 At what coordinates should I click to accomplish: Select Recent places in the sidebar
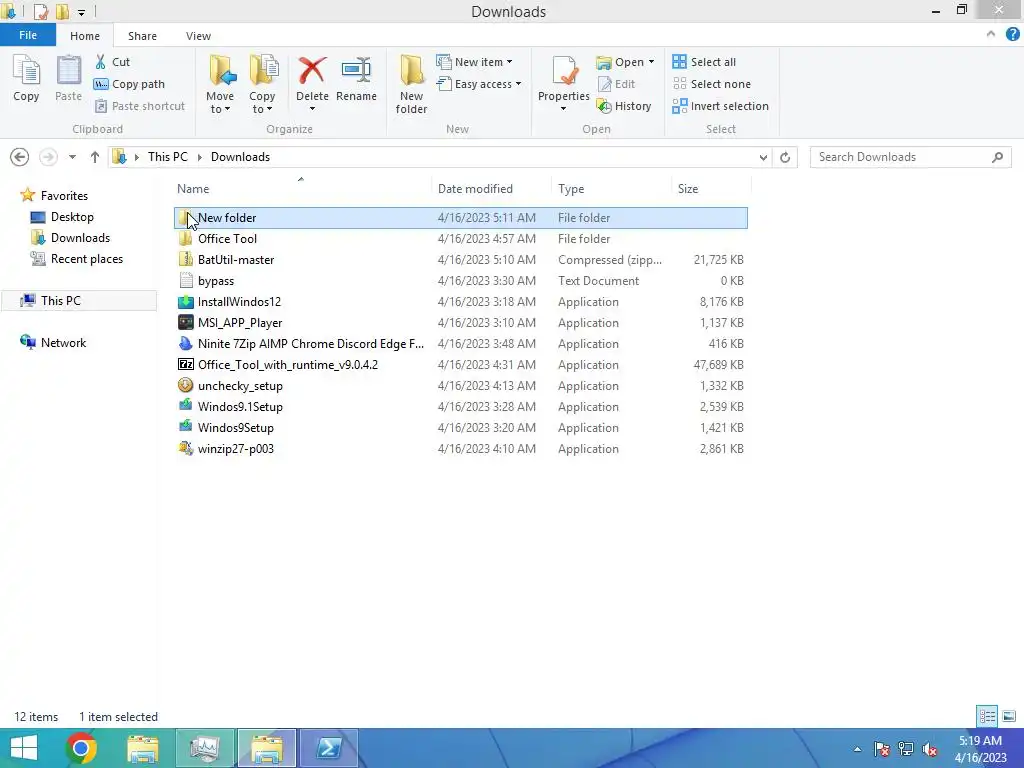[87, 259]
